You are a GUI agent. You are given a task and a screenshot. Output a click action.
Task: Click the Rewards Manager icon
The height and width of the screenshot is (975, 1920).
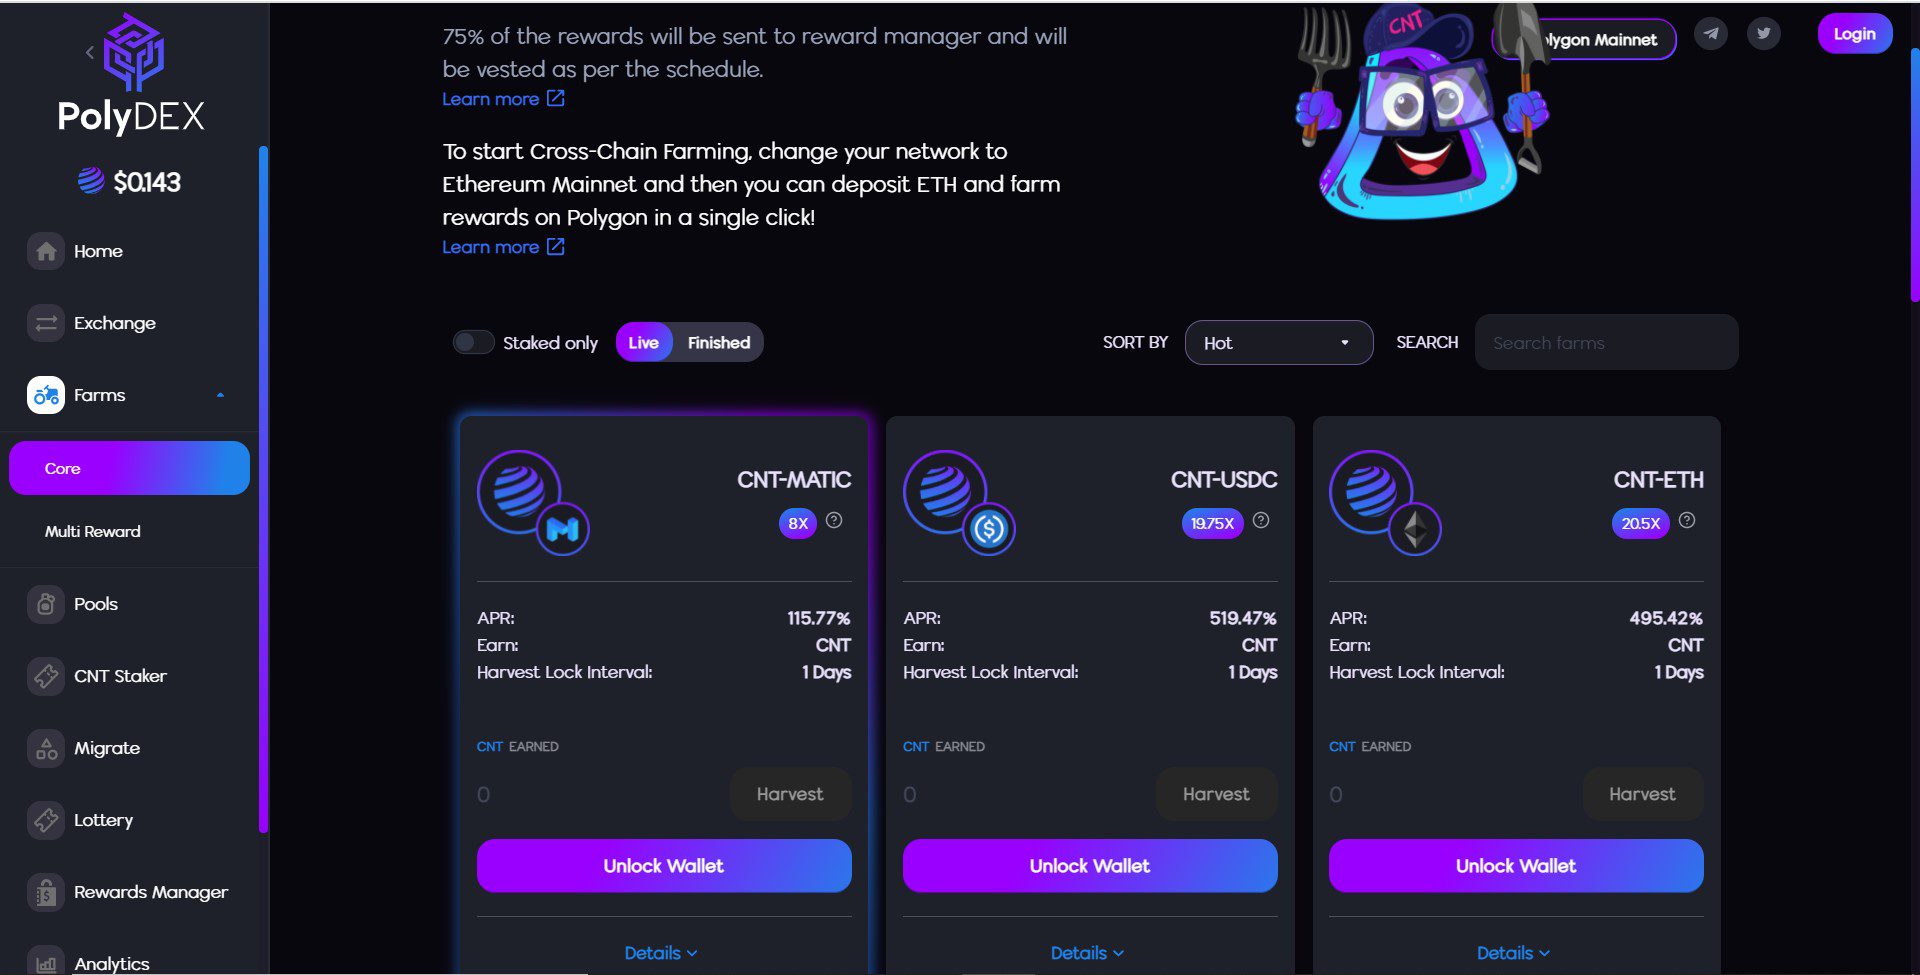pos(46,892)
